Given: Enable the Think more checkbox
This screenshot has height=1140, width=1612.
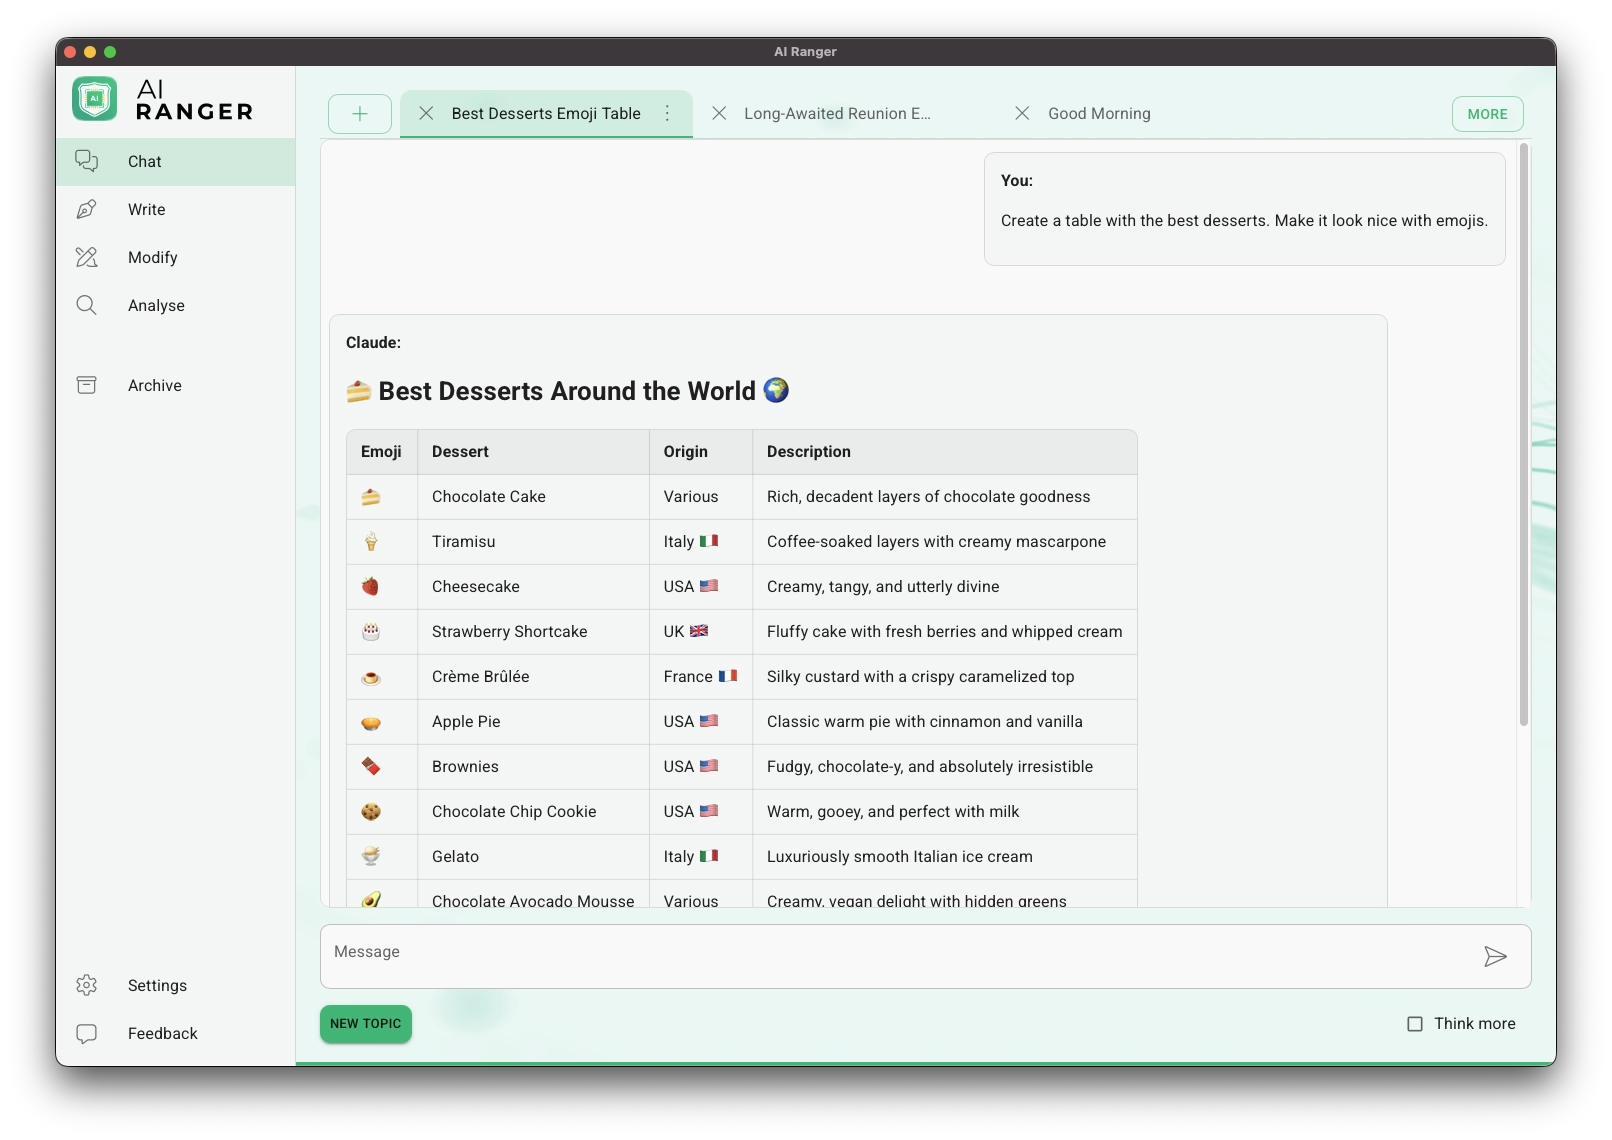Looking at the screenshot, I should coord(1415,1024).
